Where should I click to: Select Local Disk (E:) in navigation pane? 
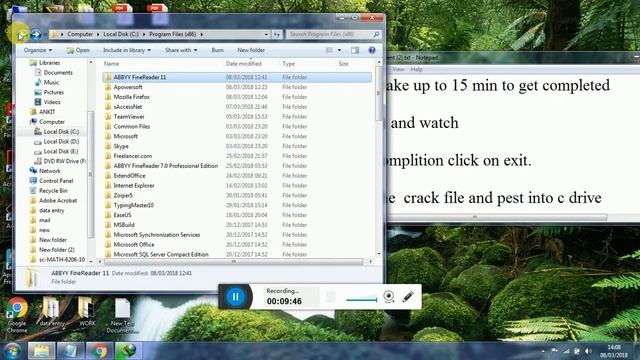coord(61,151)
